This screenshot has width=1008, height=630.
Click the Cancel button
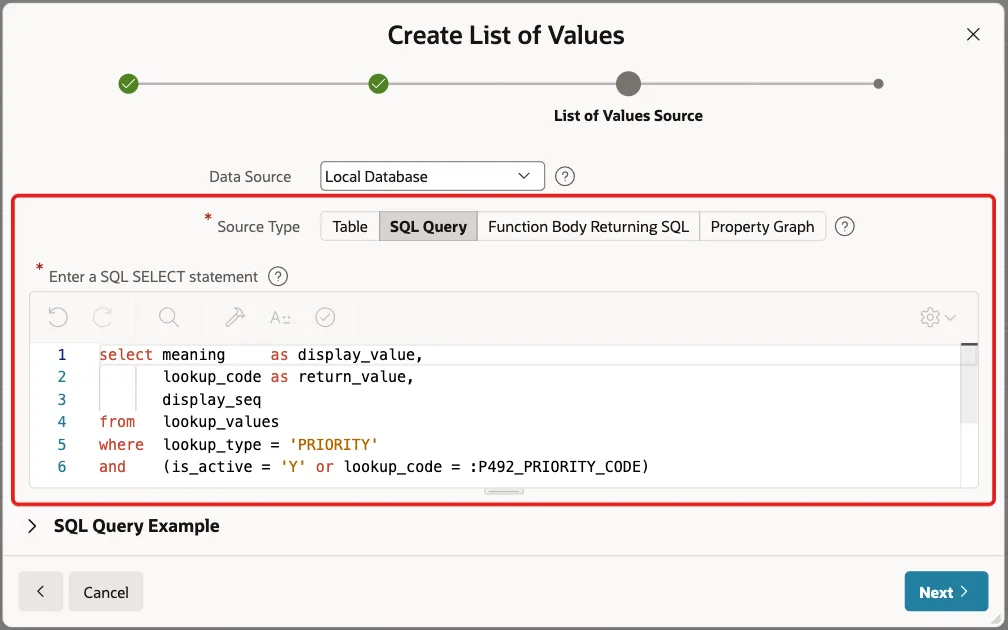[x=106, y=591]
